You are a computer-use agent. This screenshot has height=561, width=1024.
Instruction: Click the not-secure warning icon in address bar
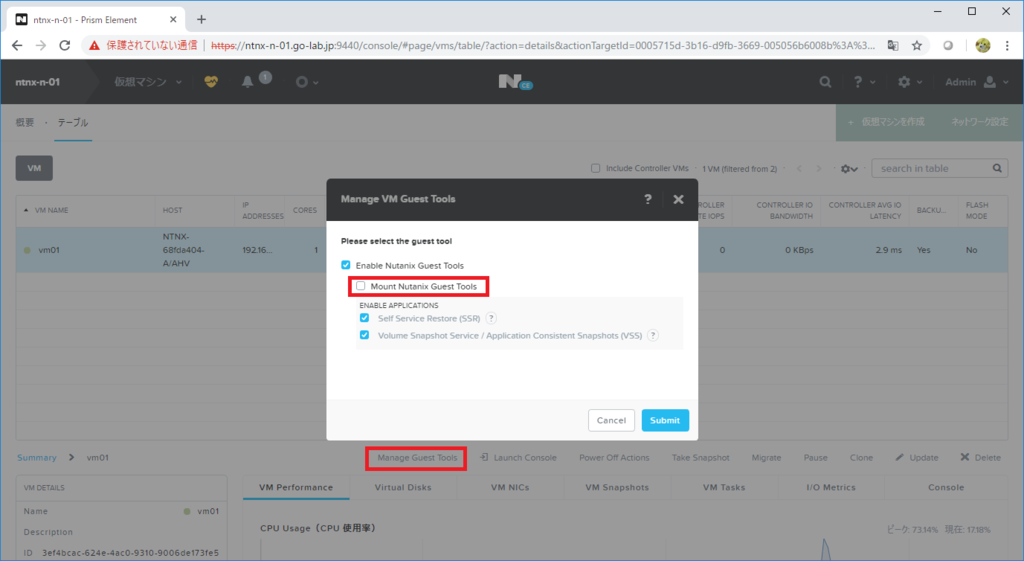95,45
